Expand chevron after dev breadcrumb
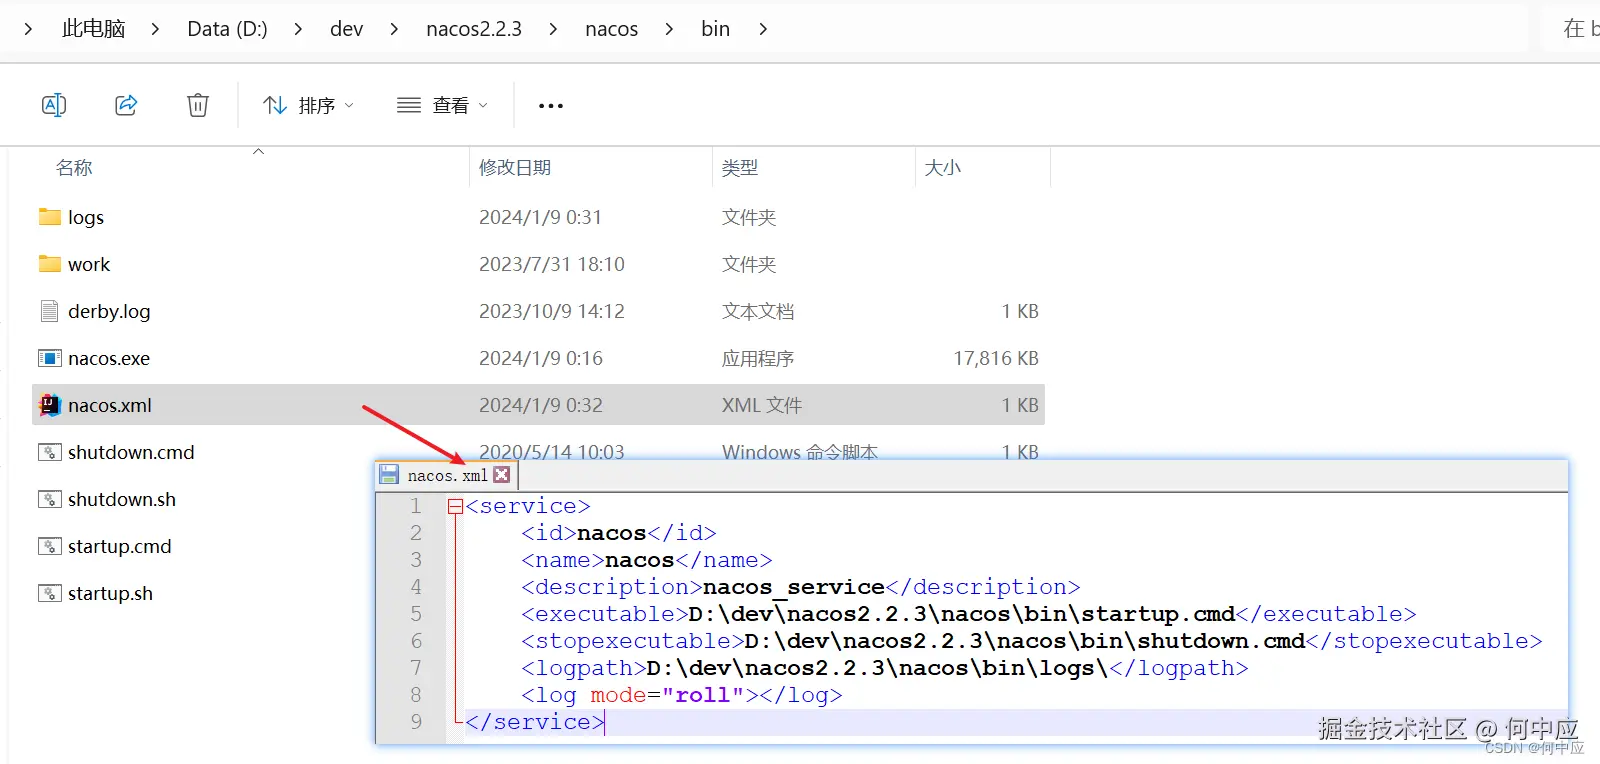This screenshot has width=1600, height=764. (x=394, y=29)
